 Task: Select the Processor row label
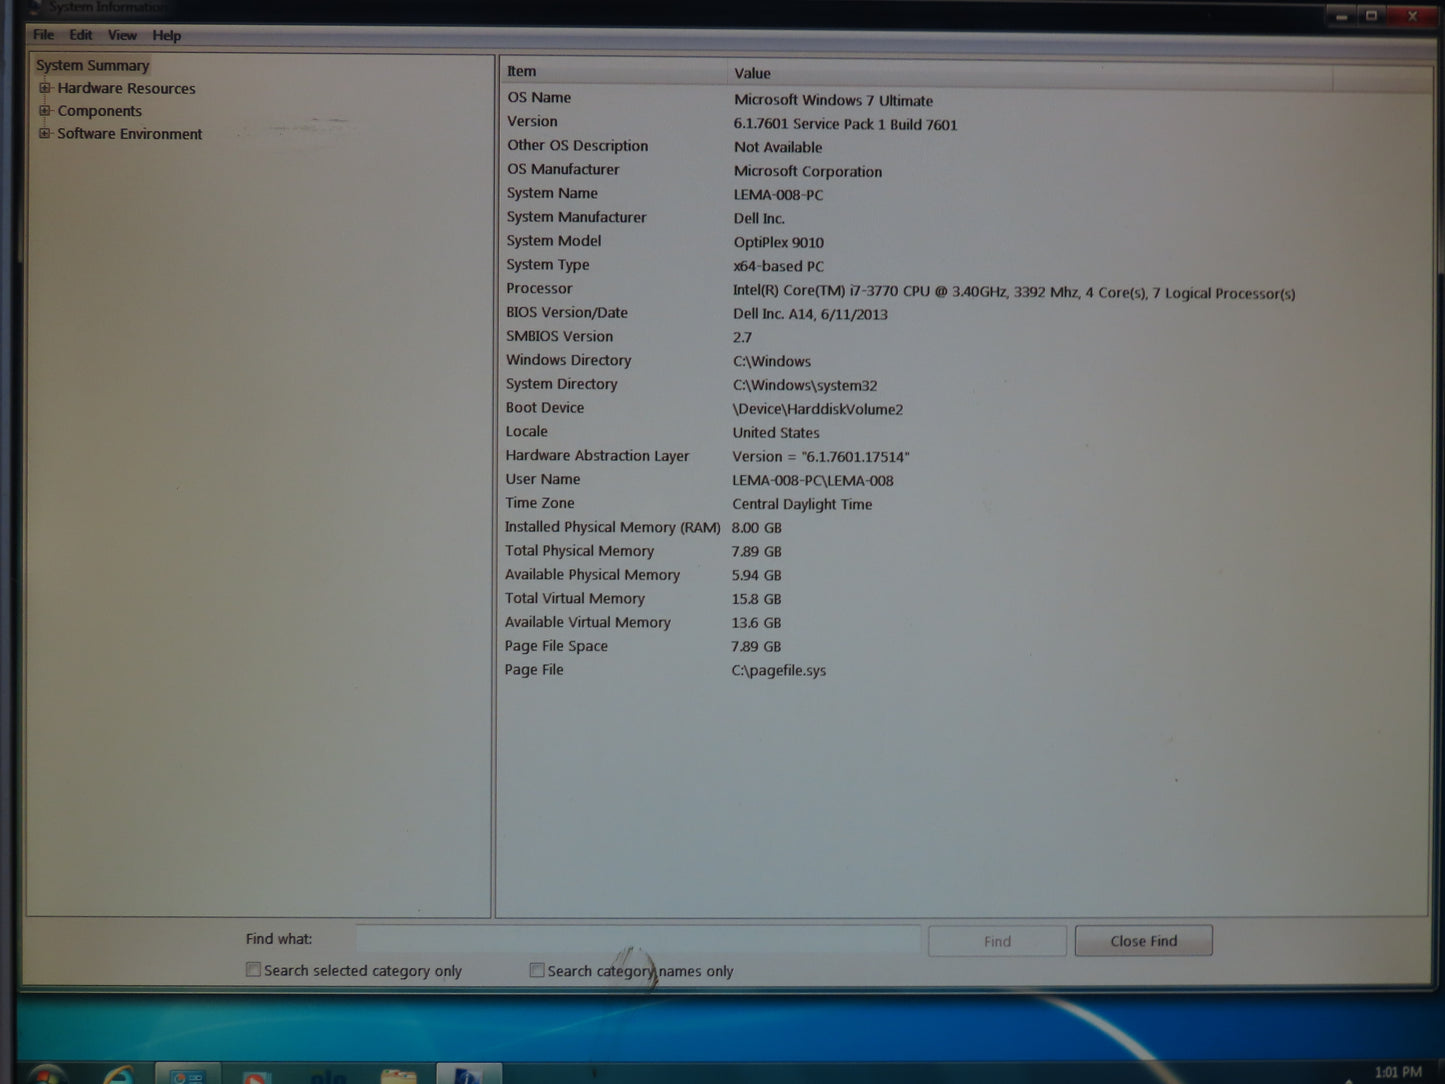coord(539,289)
